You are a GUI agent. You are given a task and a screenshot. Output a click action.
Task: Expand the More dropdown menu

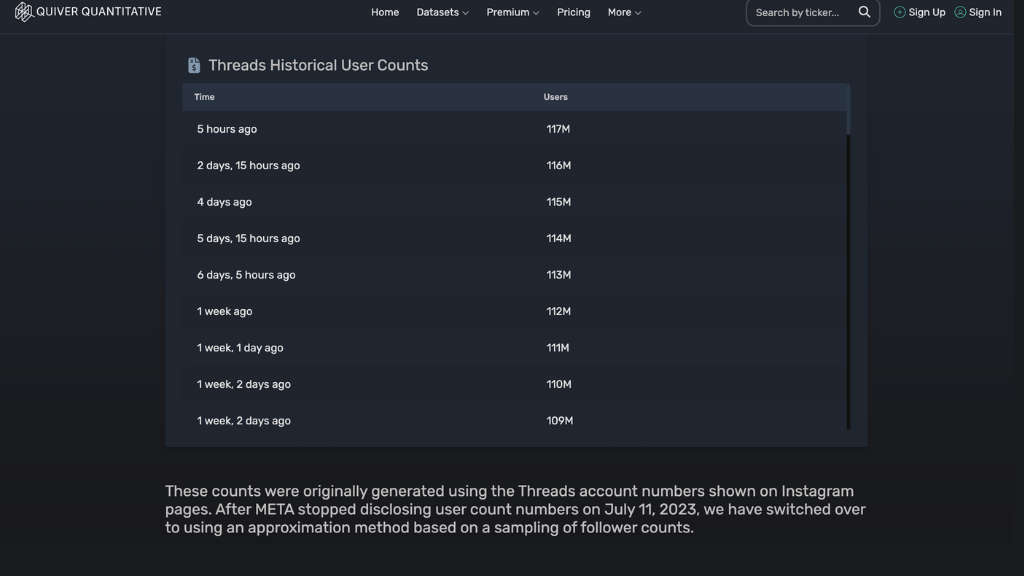[x=624, y=12]
